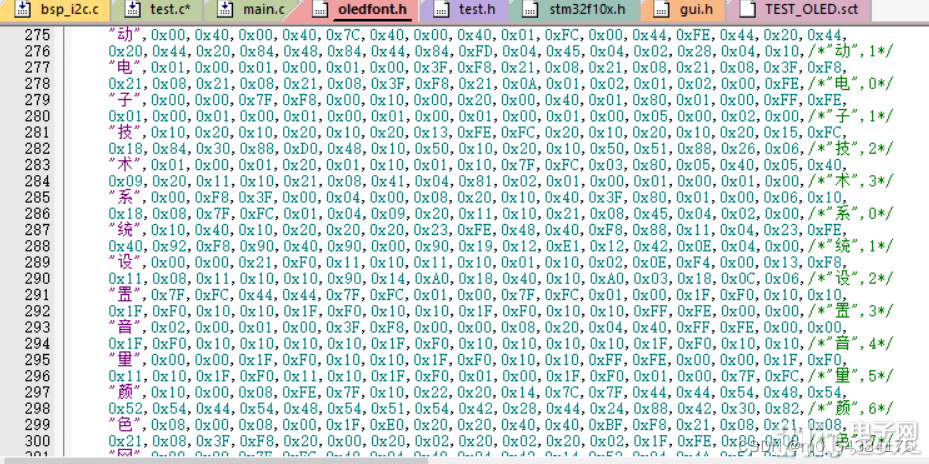Click the oledfont.h file icon
929x464 pixels.
(x=320, y=9)
